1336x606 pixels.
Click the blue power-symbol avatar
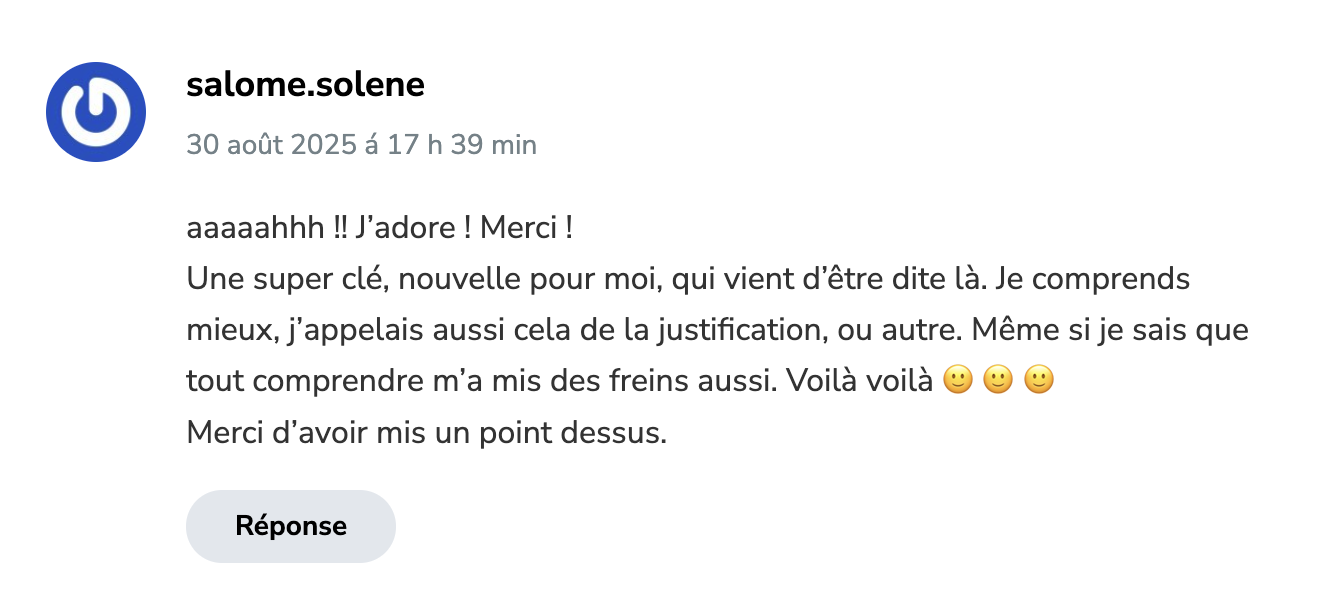pyautogui.click(x=96, y=112)
